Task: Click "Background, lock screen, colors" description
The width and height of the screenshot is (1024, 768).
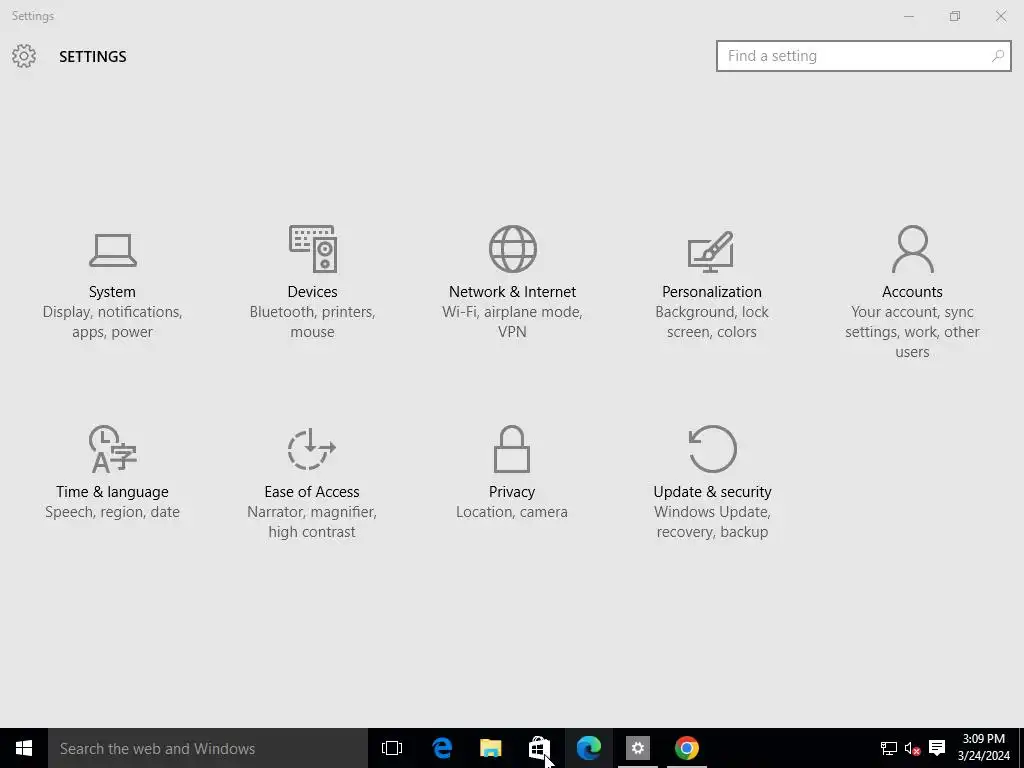Action: coord(712,322)
